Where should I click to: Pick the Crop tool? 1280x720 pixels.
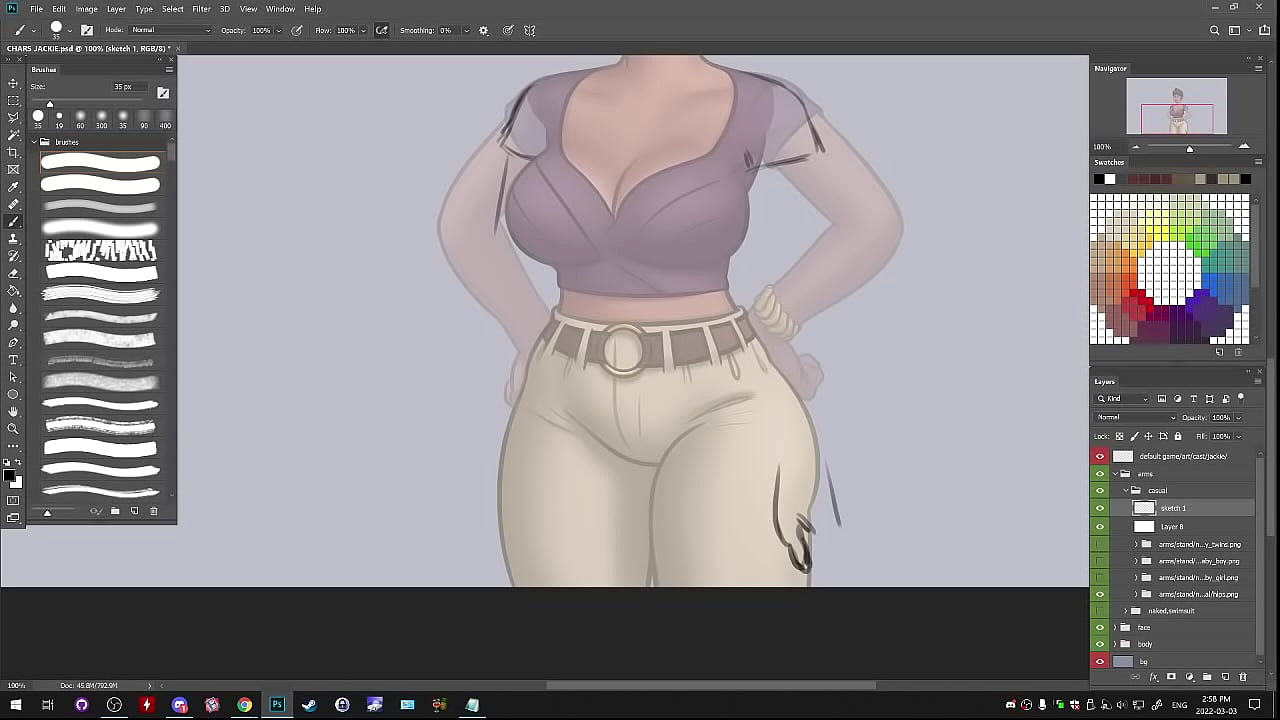(x=13, y=152)
